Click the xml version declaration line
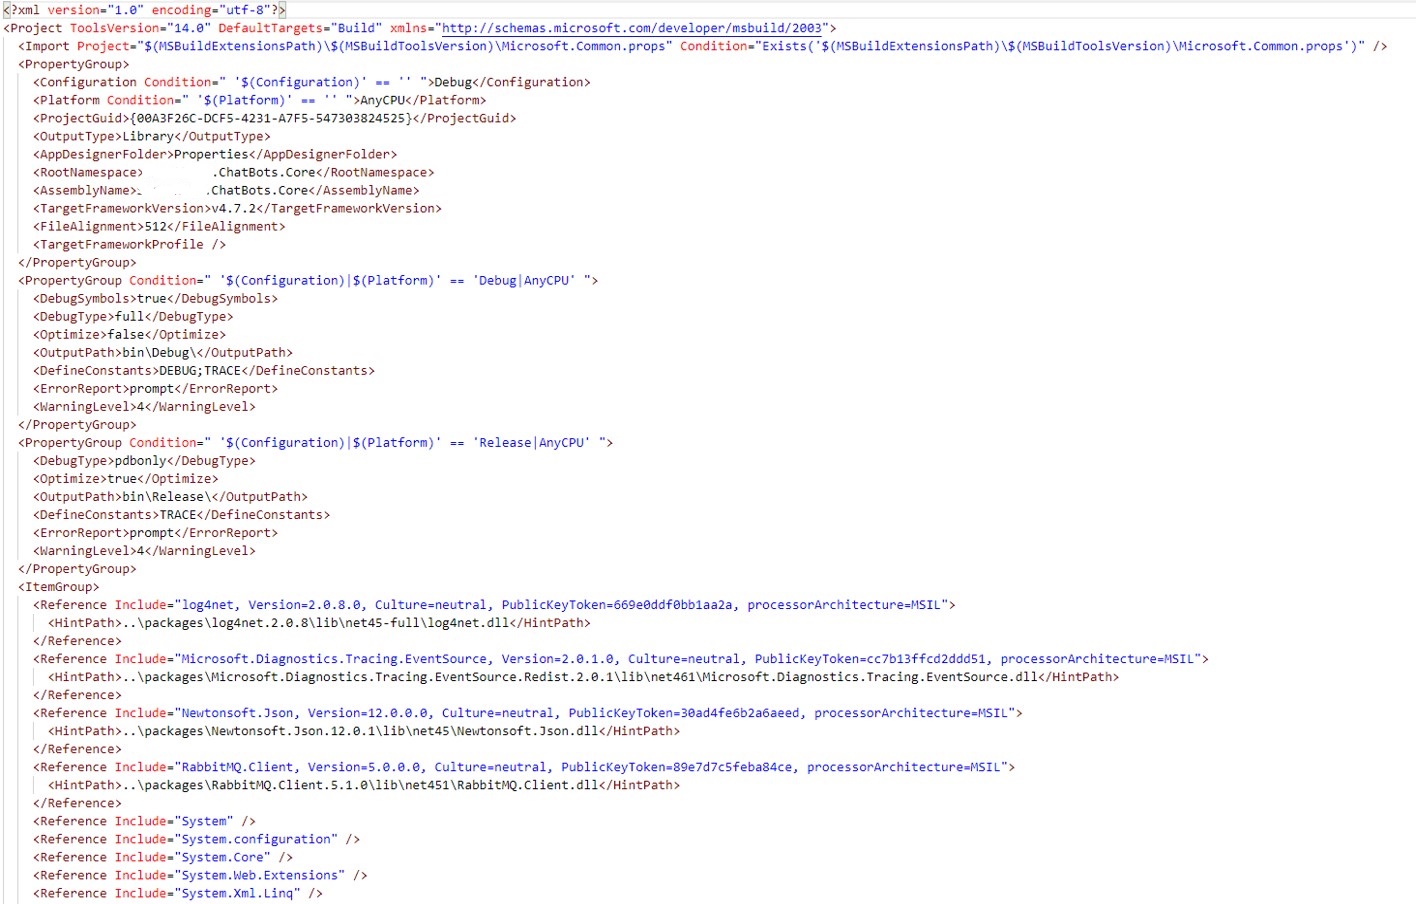 pyautogui.click(x=144, y=10)
